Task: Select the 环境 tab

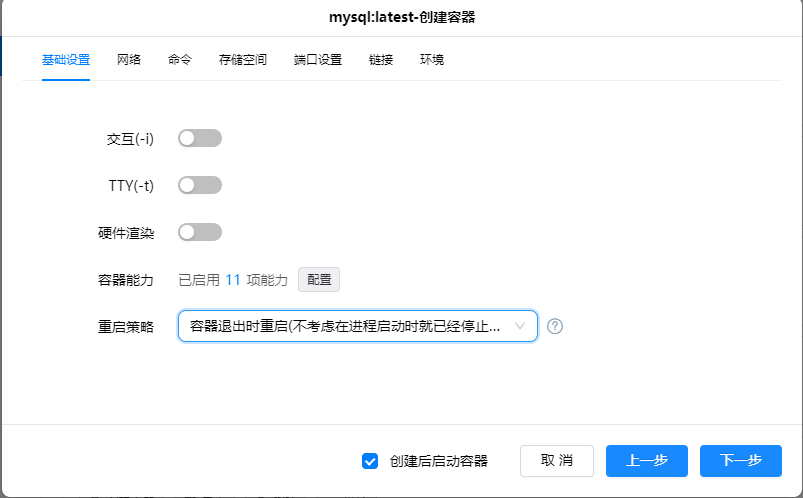Action: point(432,60)
